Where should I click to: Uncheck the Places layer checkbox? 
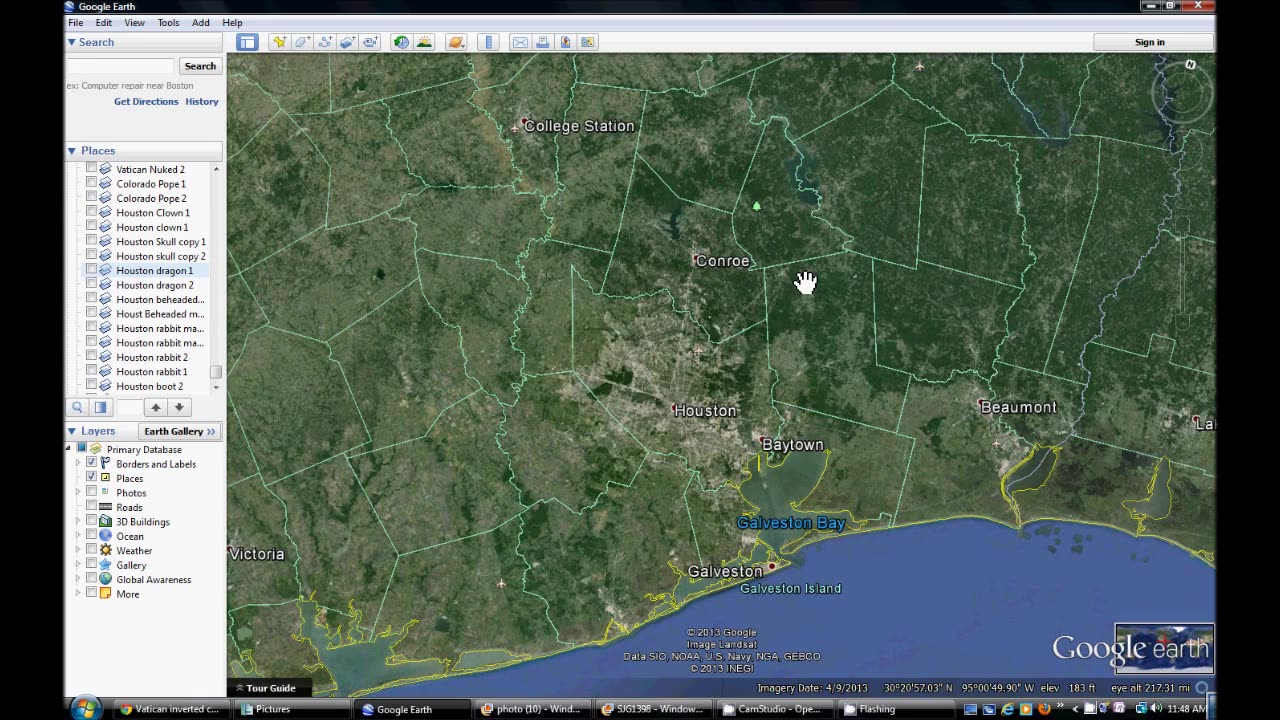tap(91, 478)
